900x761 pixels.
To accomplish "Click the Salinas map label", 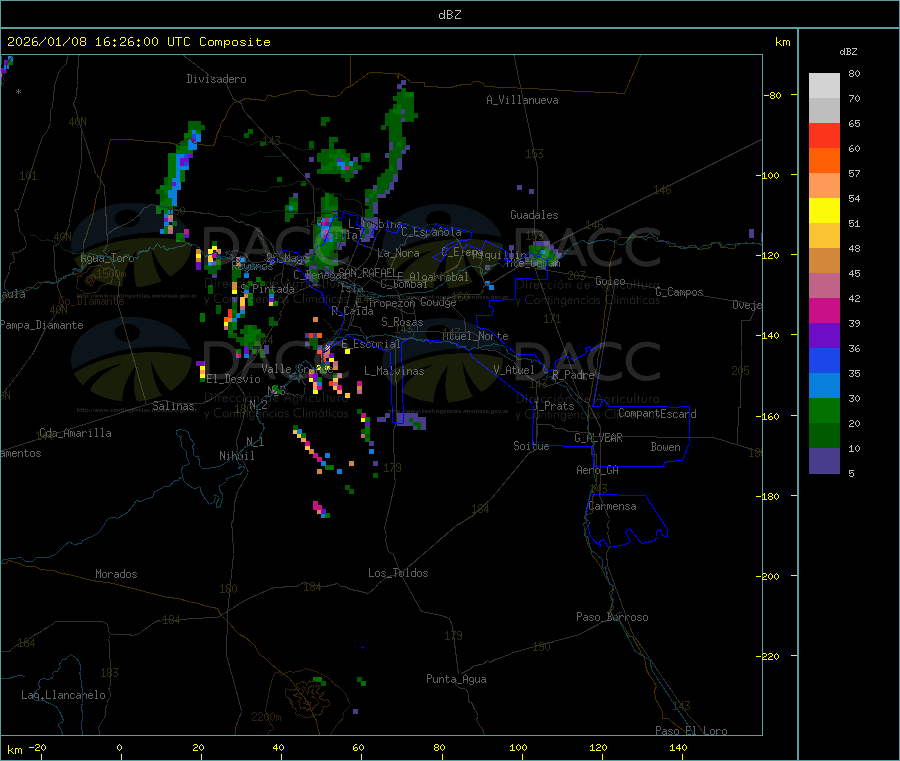I will (x=173, y=406).
